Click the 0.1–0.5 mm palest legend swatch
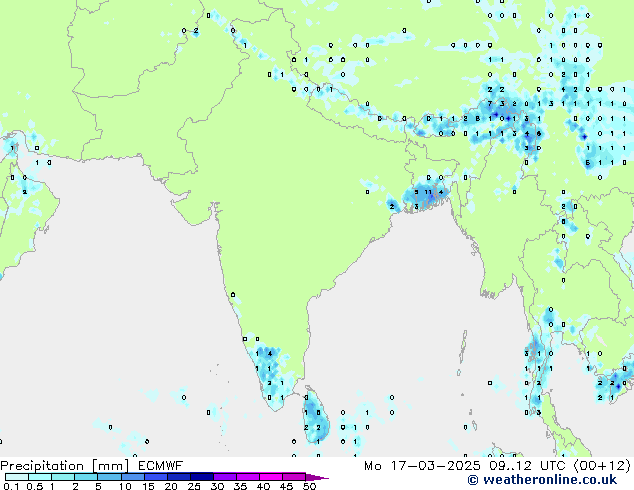This screenshot has width=634, height=490. [17, 477]
